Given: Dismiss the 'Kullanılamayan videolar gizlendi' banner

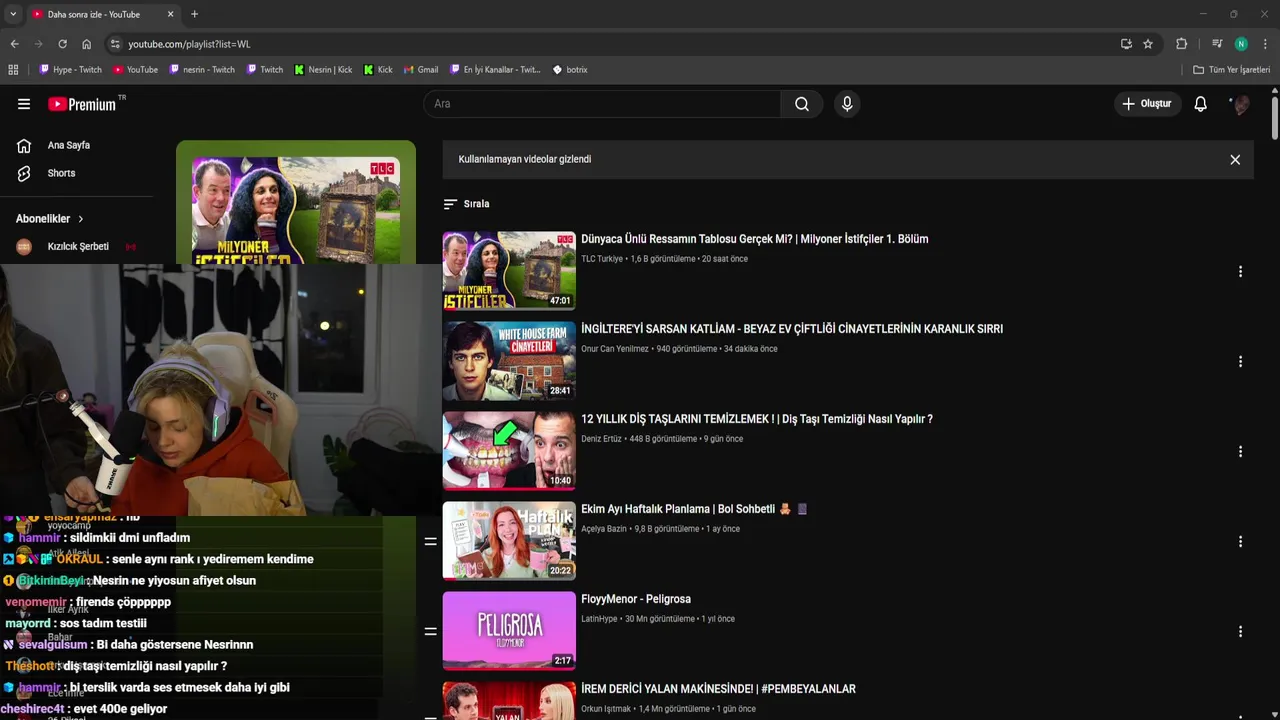Looking at the screenshot, I should pyautogui.click(x=1235, y=160).
